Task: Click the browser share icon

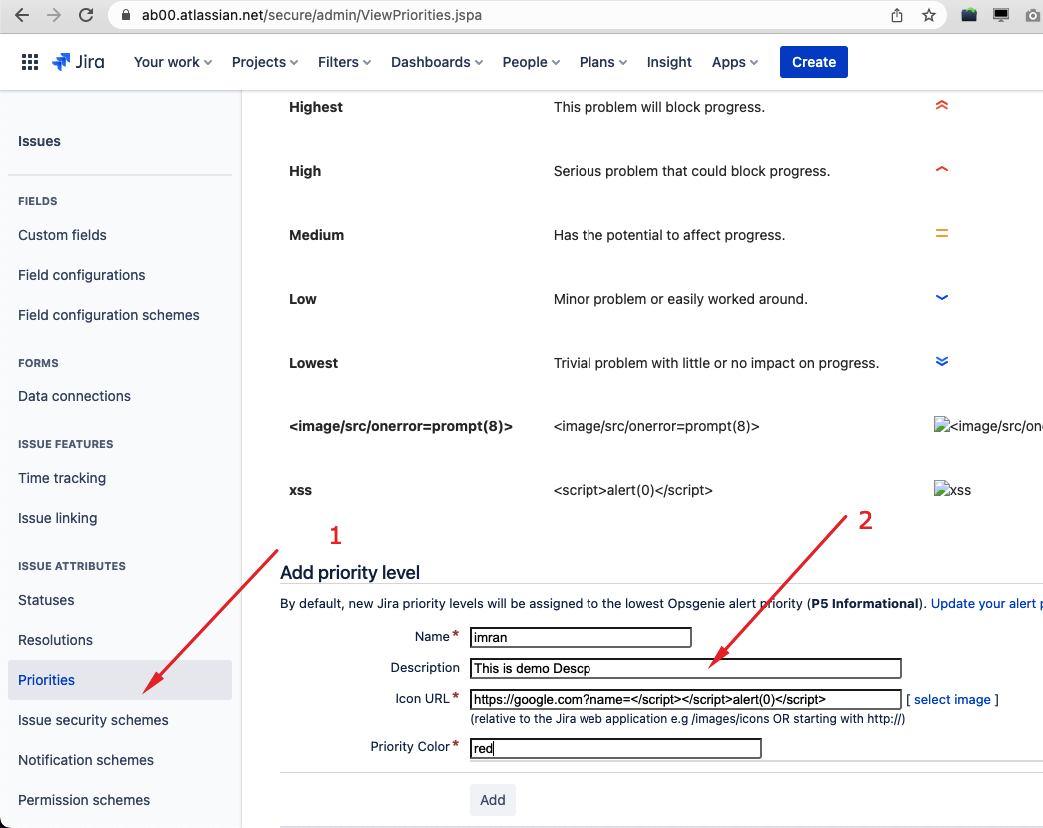Action: (897, 15)
